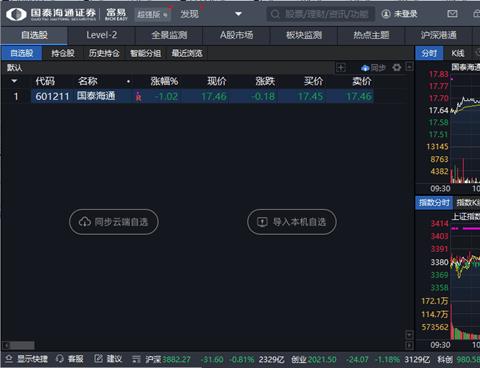Open the mail messages icon

[452, 14]
